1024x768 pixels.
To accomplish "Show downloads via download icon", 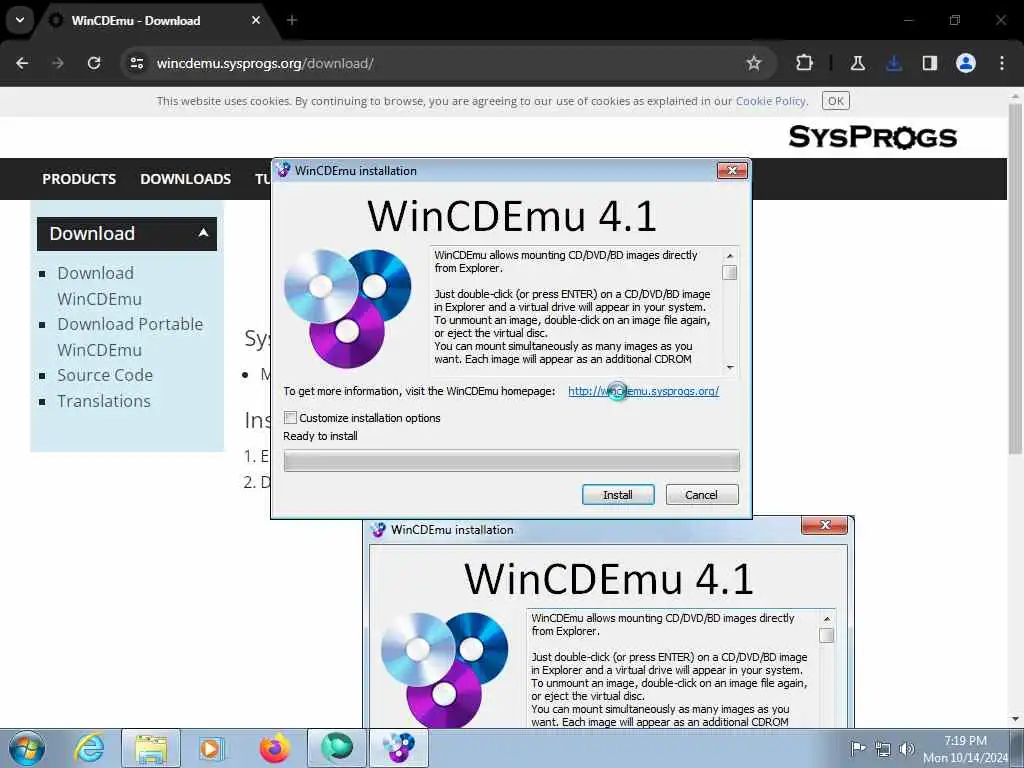I will click(x=893, y=63).
